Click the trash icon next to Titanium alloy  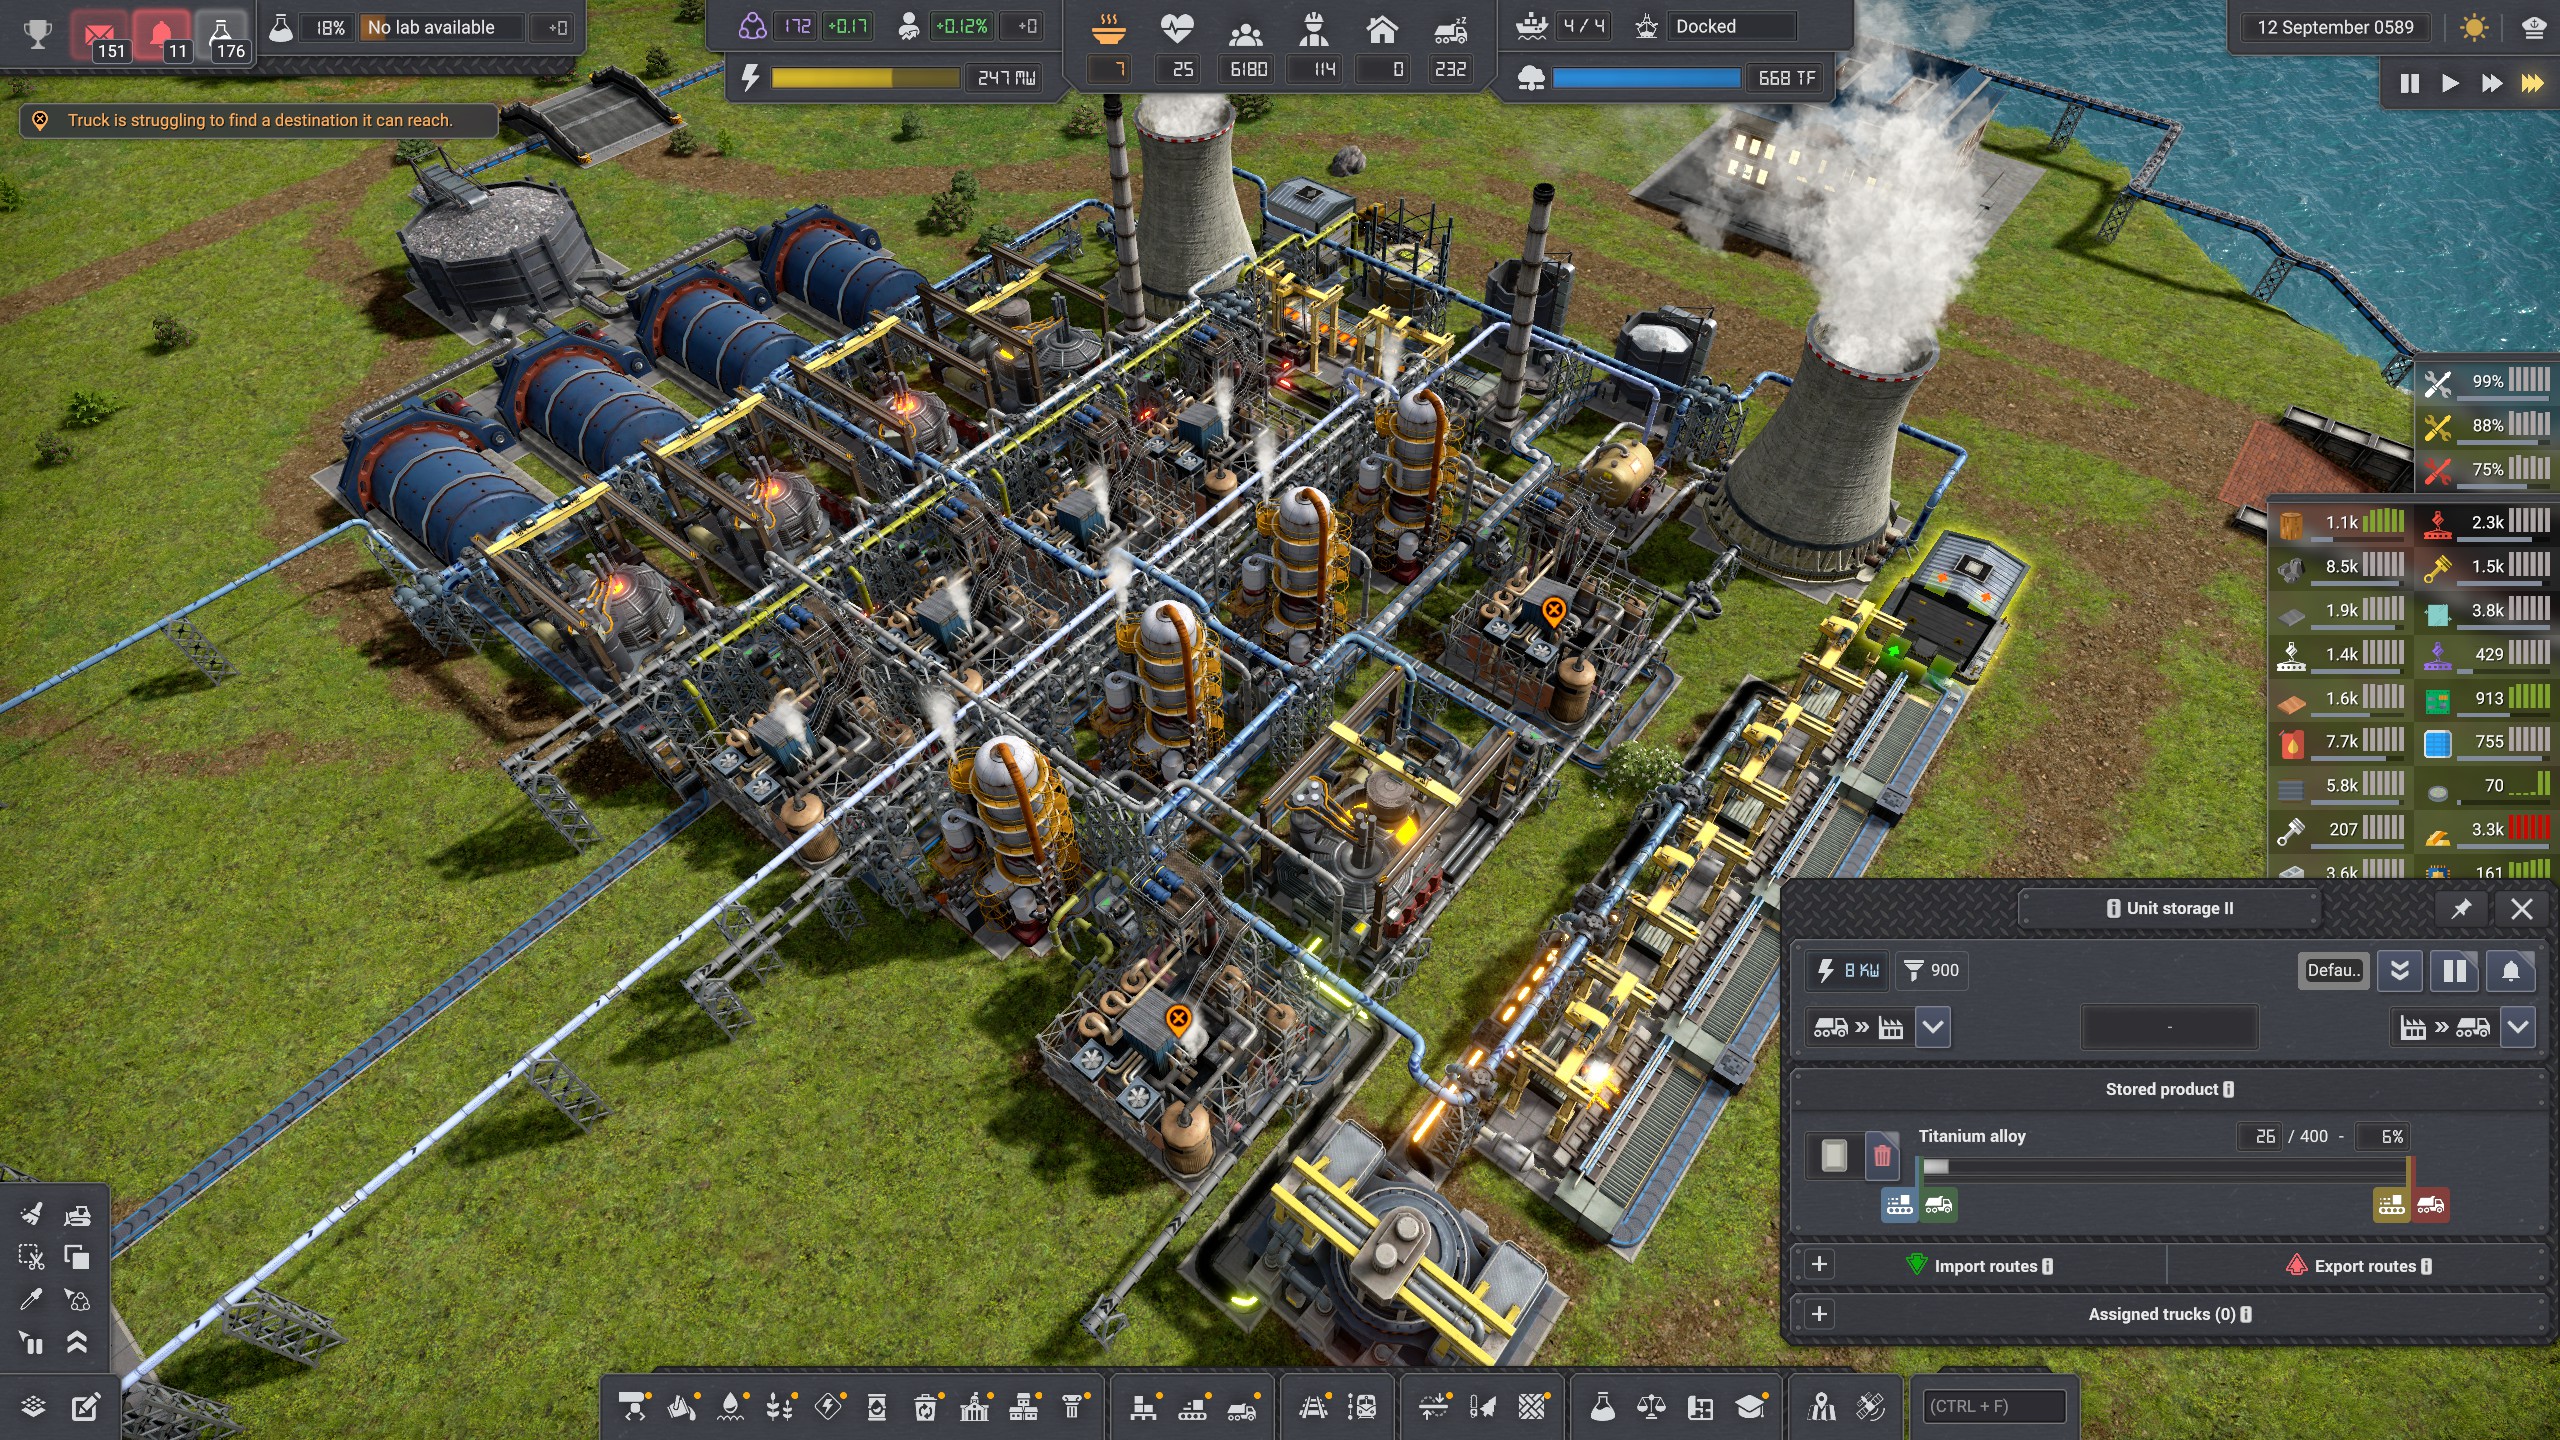(1882, 1156)
